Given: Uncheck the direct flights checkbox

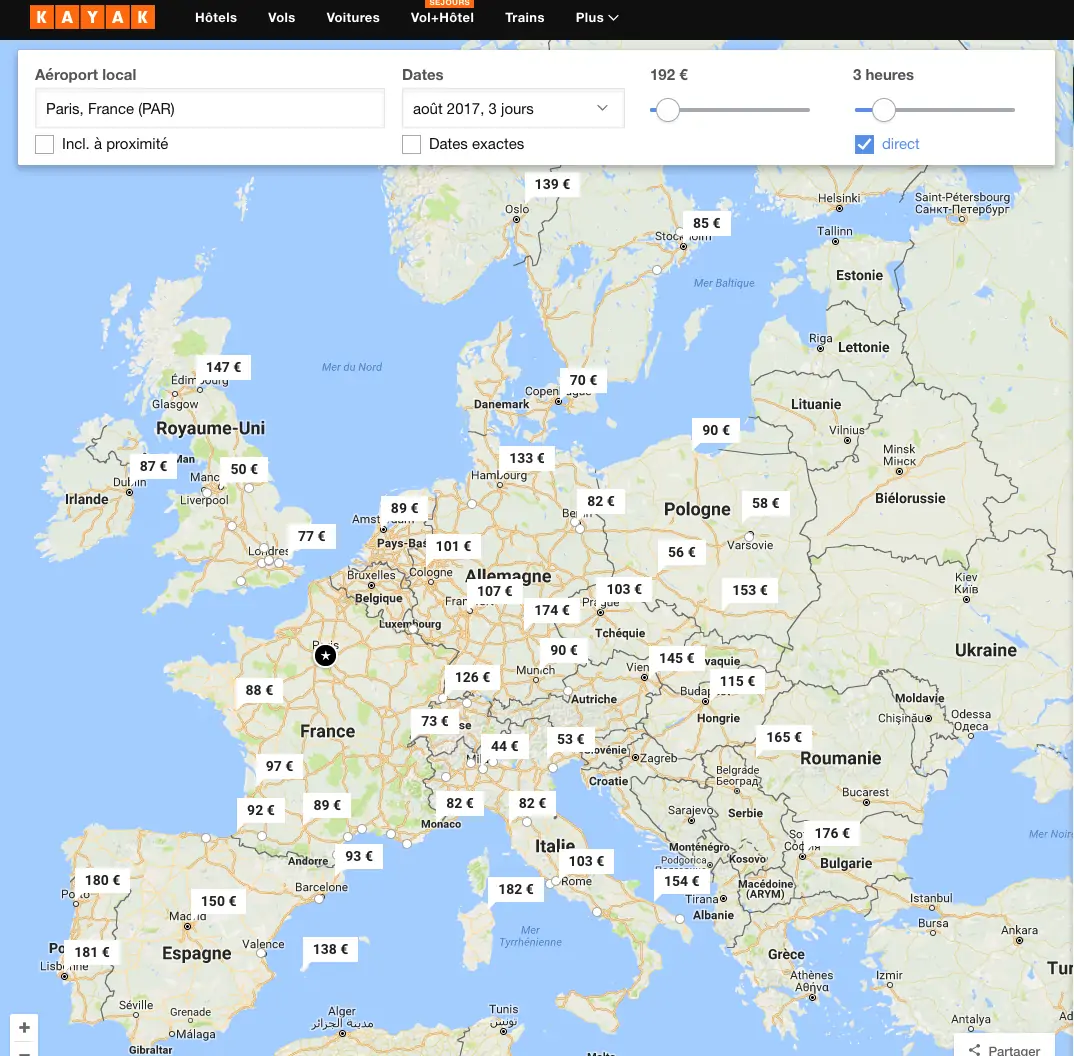Looking at the screenshot, I should [x=864, y=144].
